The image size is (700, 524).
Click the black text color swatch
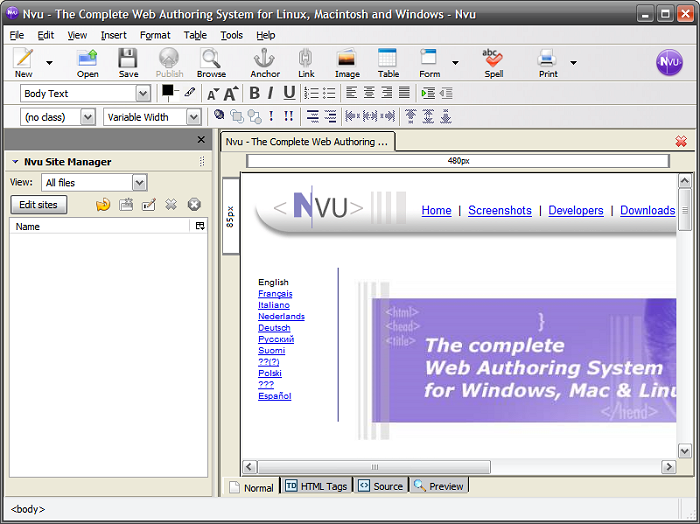pyautogui.click(x=168, y=91)
